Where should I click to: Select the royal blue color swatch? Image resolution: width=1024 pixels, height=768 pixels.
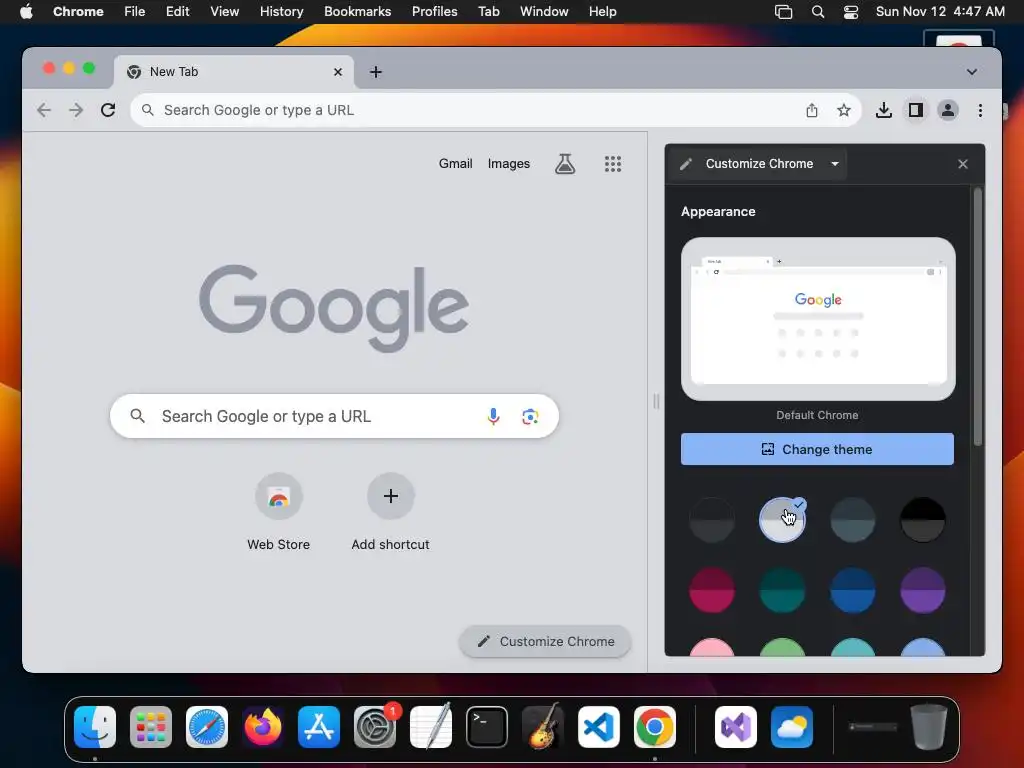tap(852, 590)
